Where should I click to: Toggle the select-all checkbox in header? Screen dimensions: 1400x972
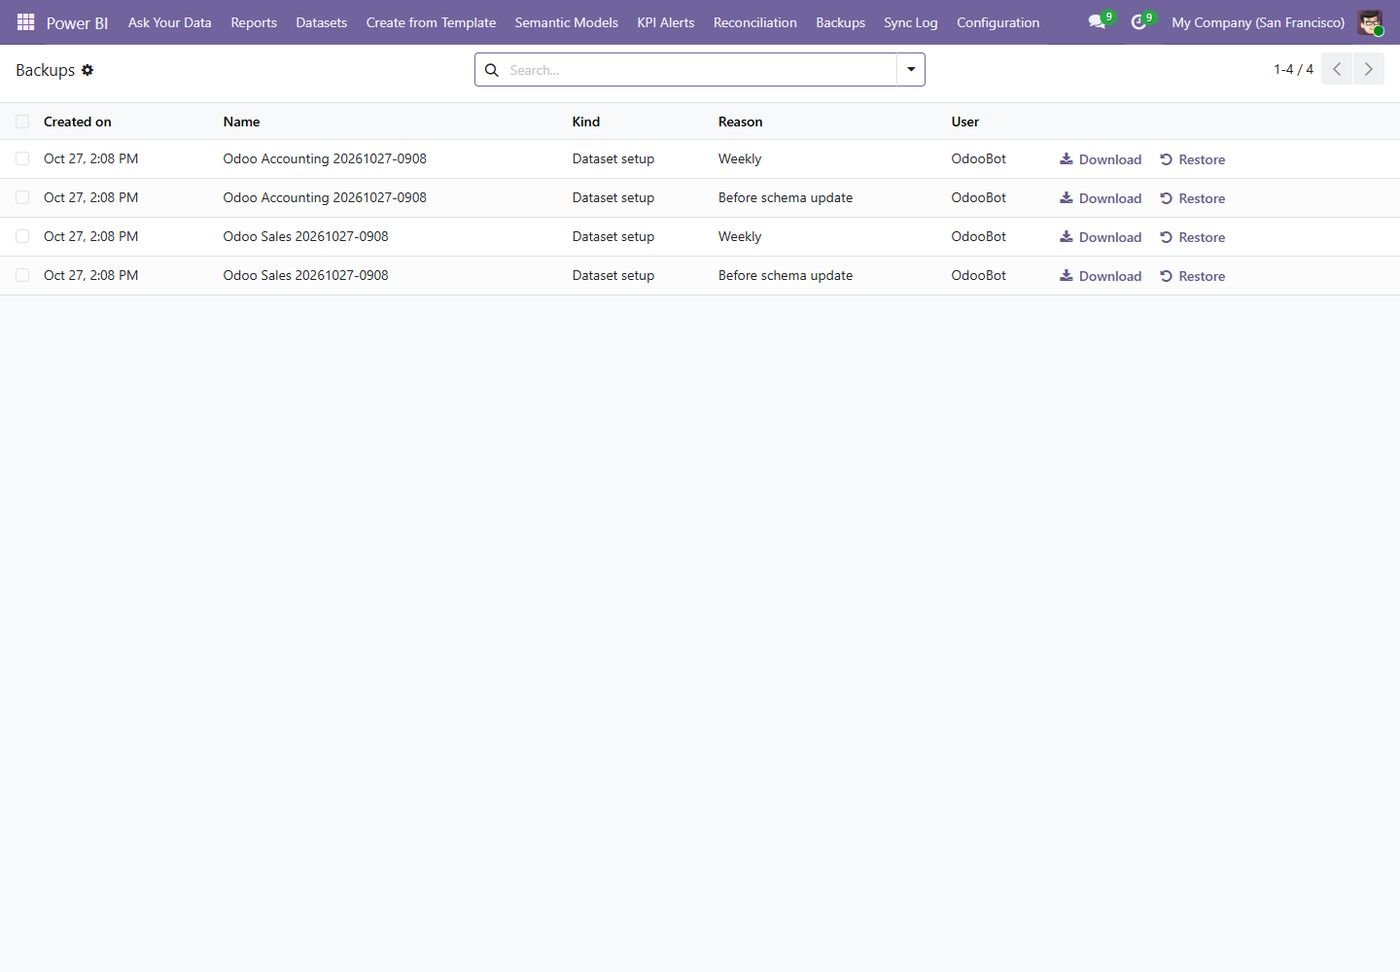point(22,122)
